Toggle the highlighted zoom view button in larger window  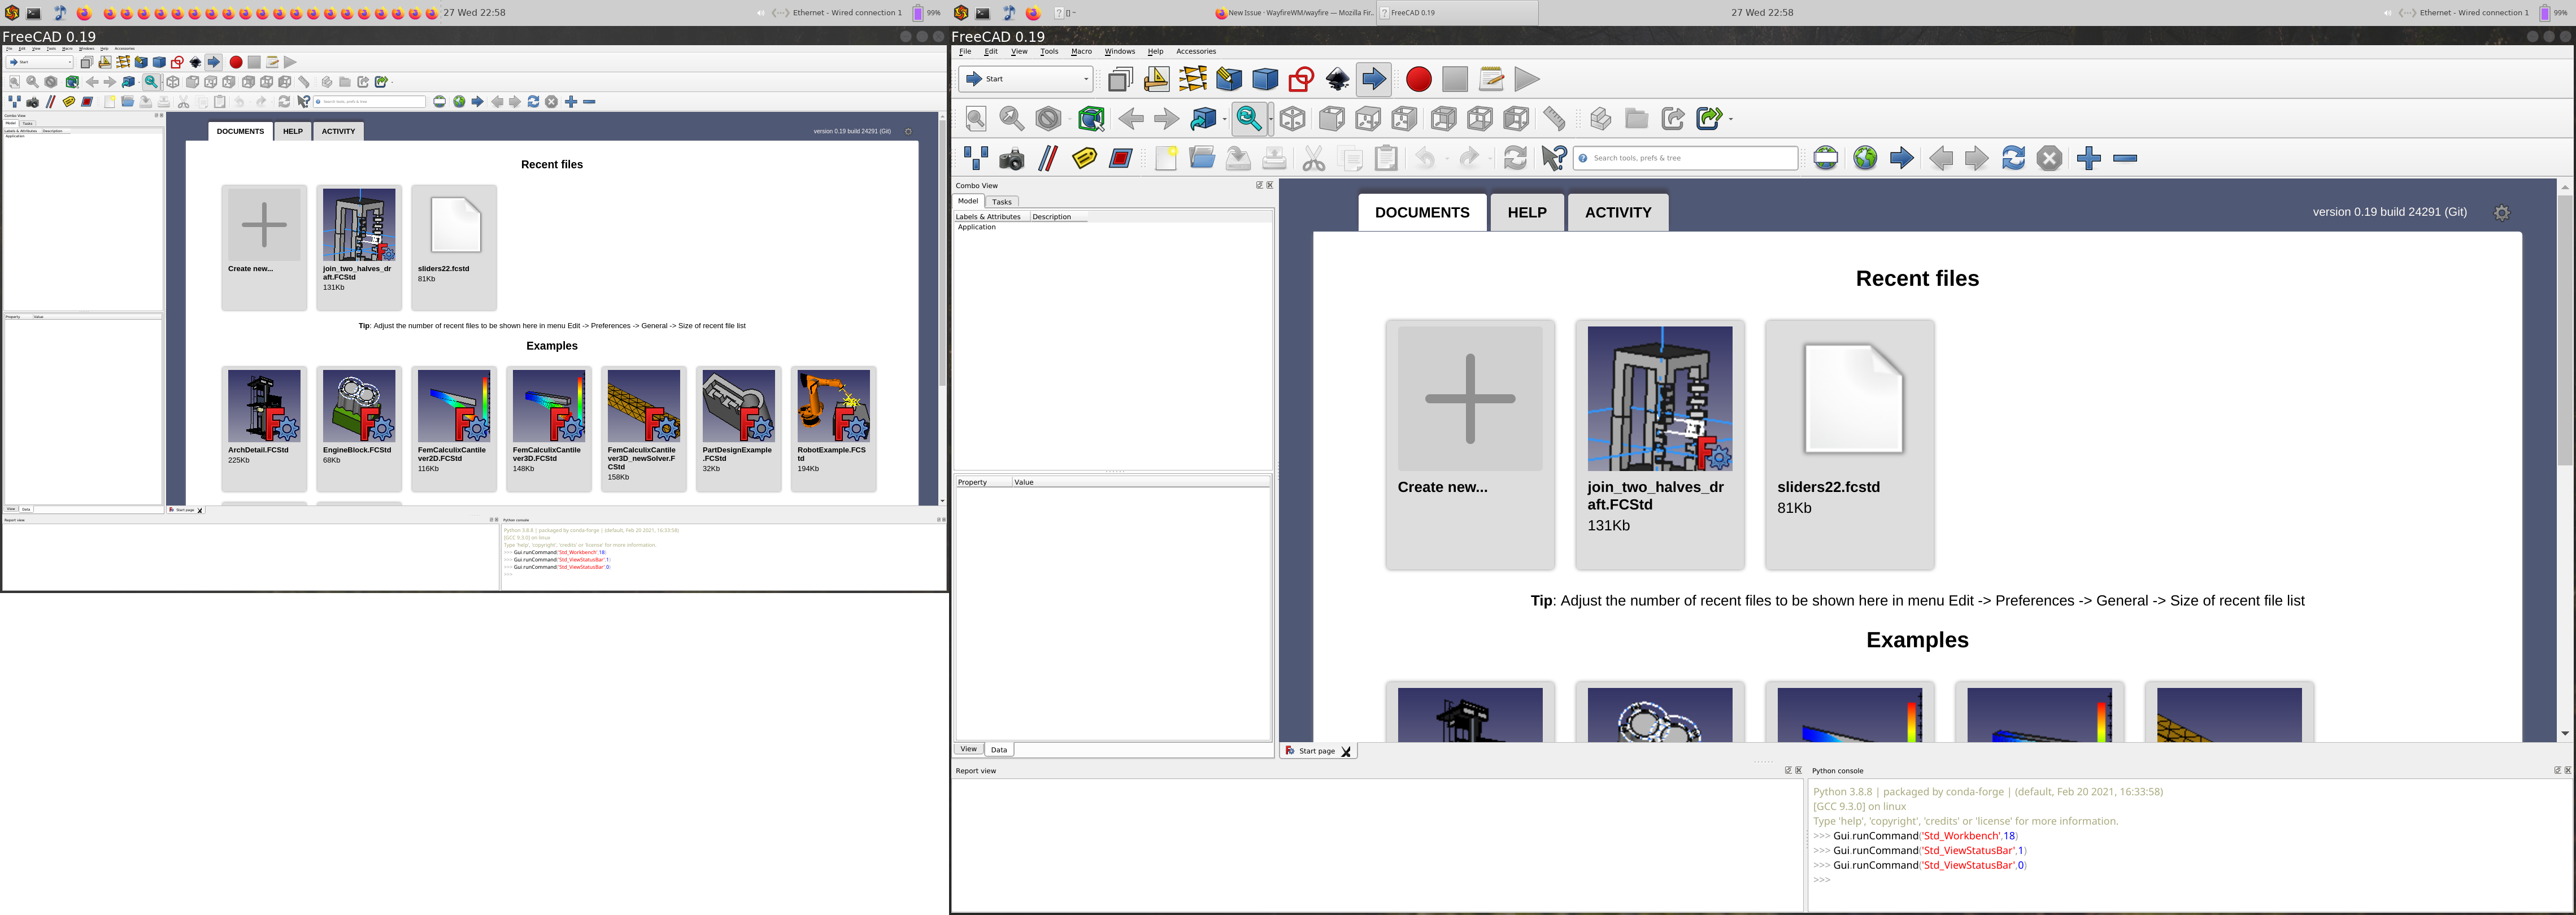[x=1249, y=119]
